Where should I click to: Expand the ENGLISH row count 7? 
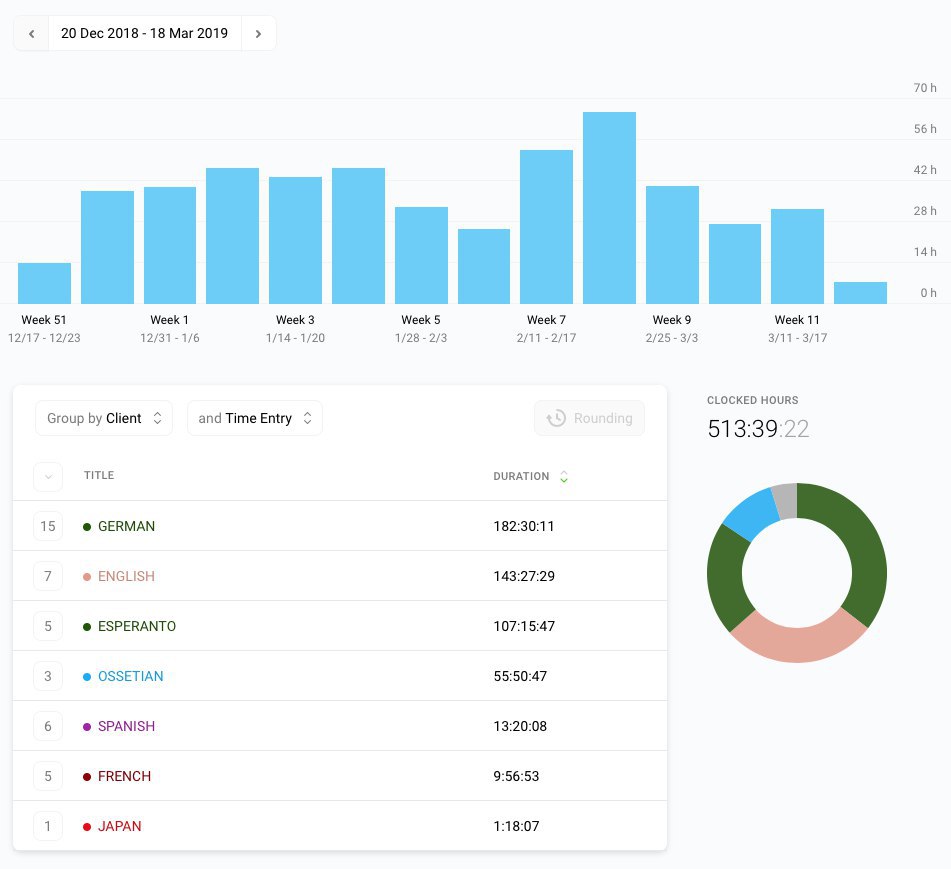point(48,576)
